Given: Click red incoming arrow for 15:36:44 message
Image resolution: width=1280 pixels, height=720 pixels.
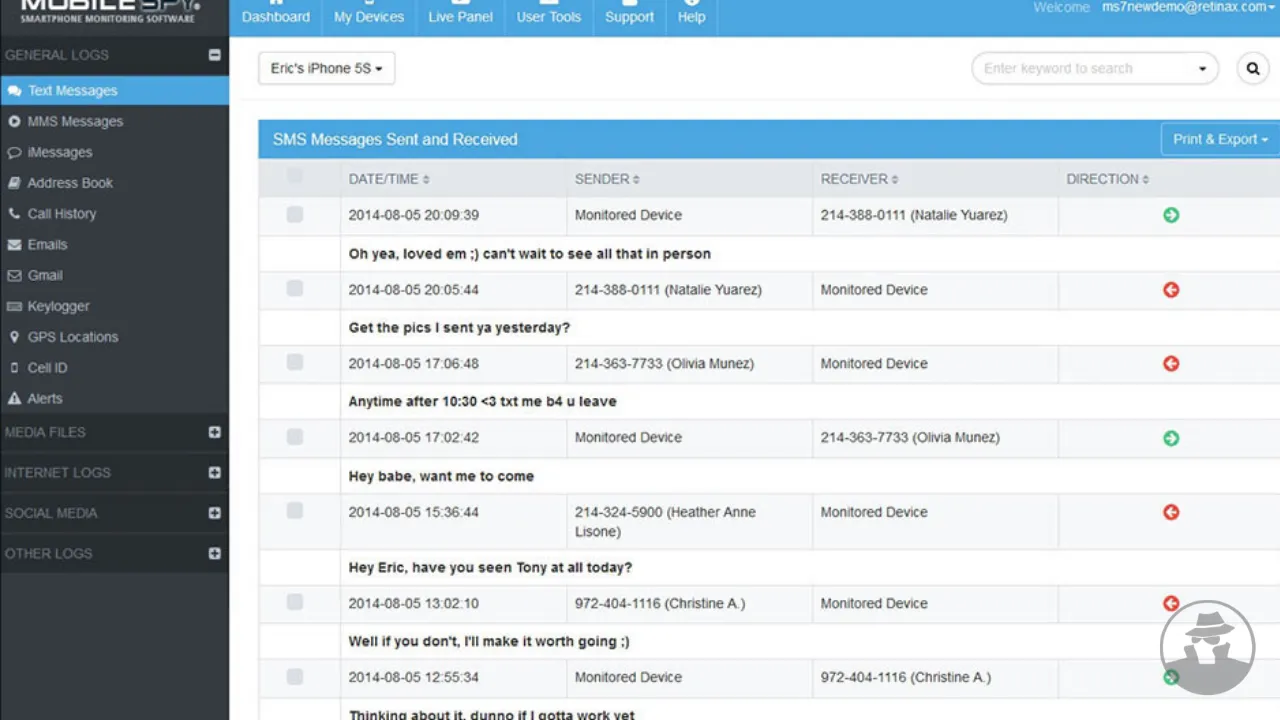Looking at the screenshot, I should [1171, 512].
